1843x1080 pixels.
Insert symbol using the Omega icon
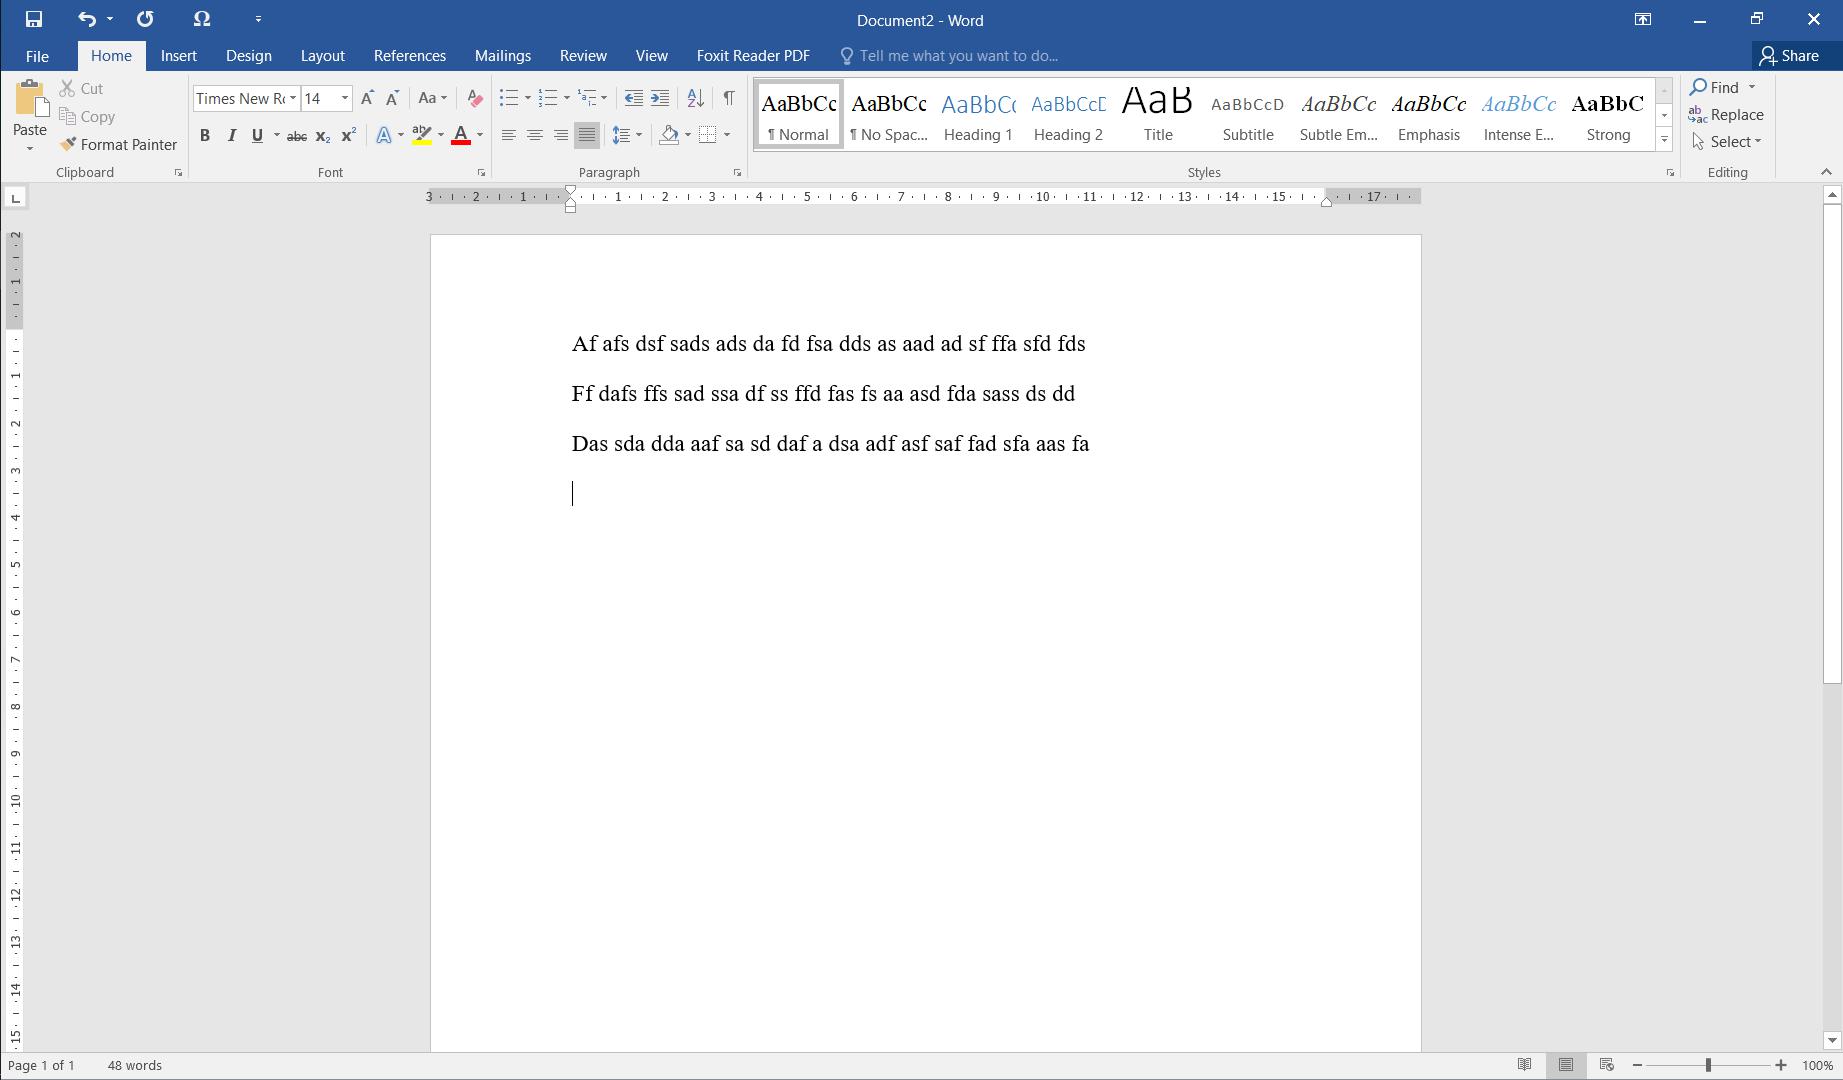tap(201, 19)
